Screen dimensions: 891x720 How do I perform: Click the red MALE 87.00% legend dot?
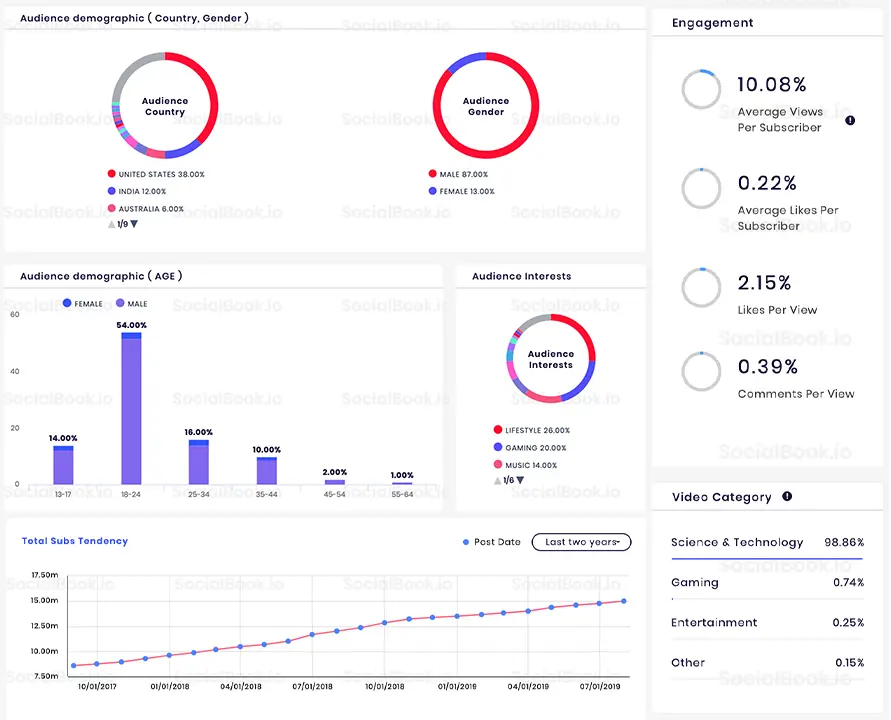coord(433,174)
